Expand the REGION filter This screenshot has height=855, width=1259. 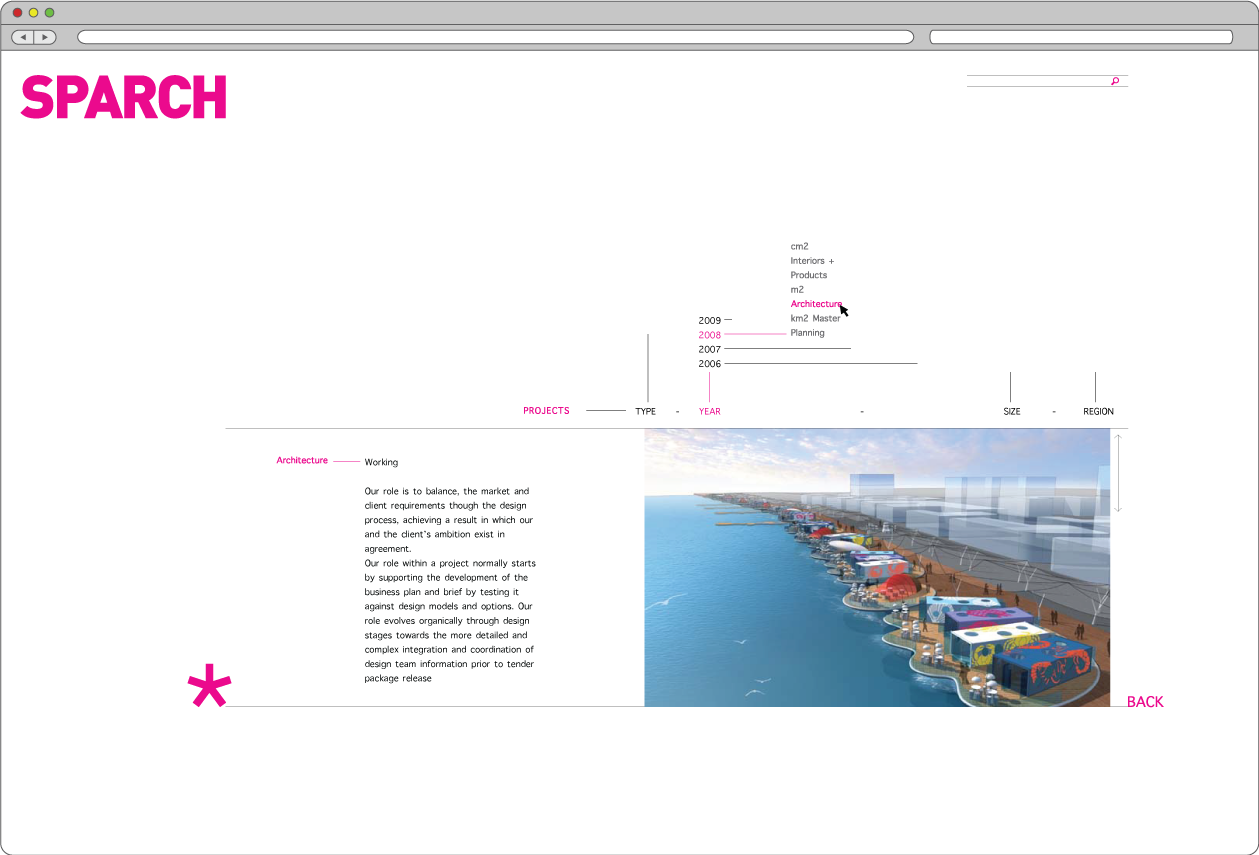tap(1098, 411)
